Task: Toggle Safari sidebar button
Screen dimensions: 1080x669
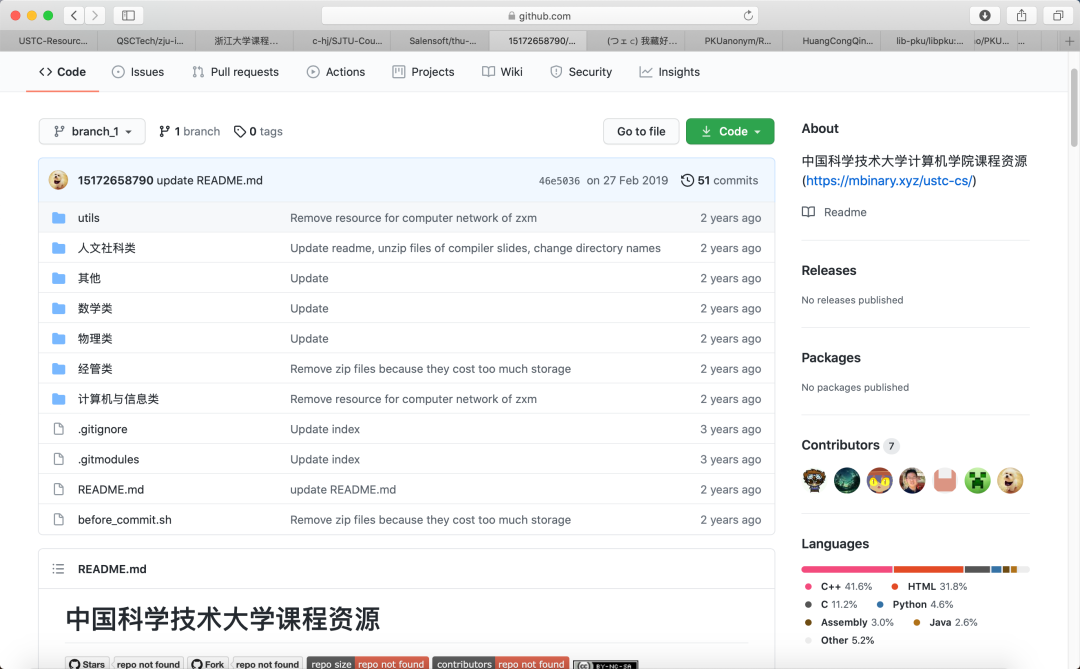Action: click(128, 15)
